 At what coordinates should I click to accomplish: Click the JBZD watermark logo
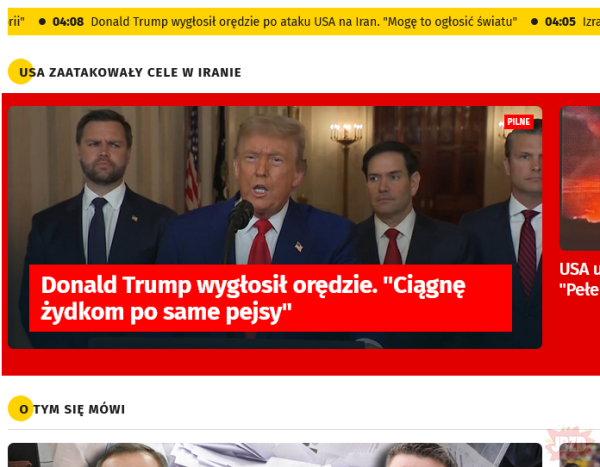pyautogui.click(x=571, y=445)
